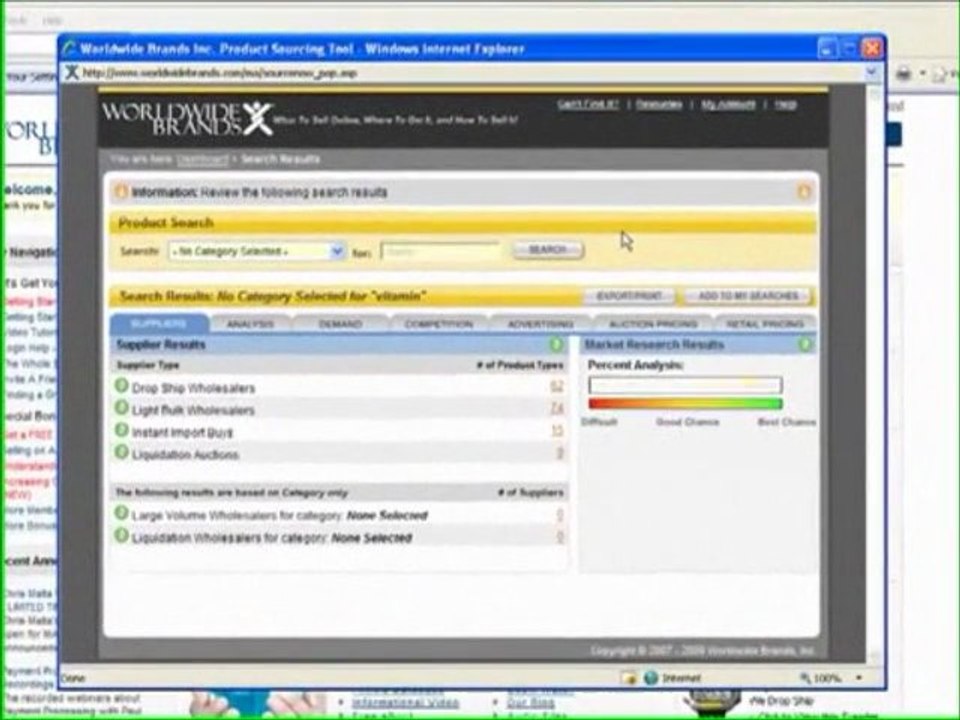Click 'Drop Ship Wholesalers' row text
960x720 pixels.
(x=193, y=388)
